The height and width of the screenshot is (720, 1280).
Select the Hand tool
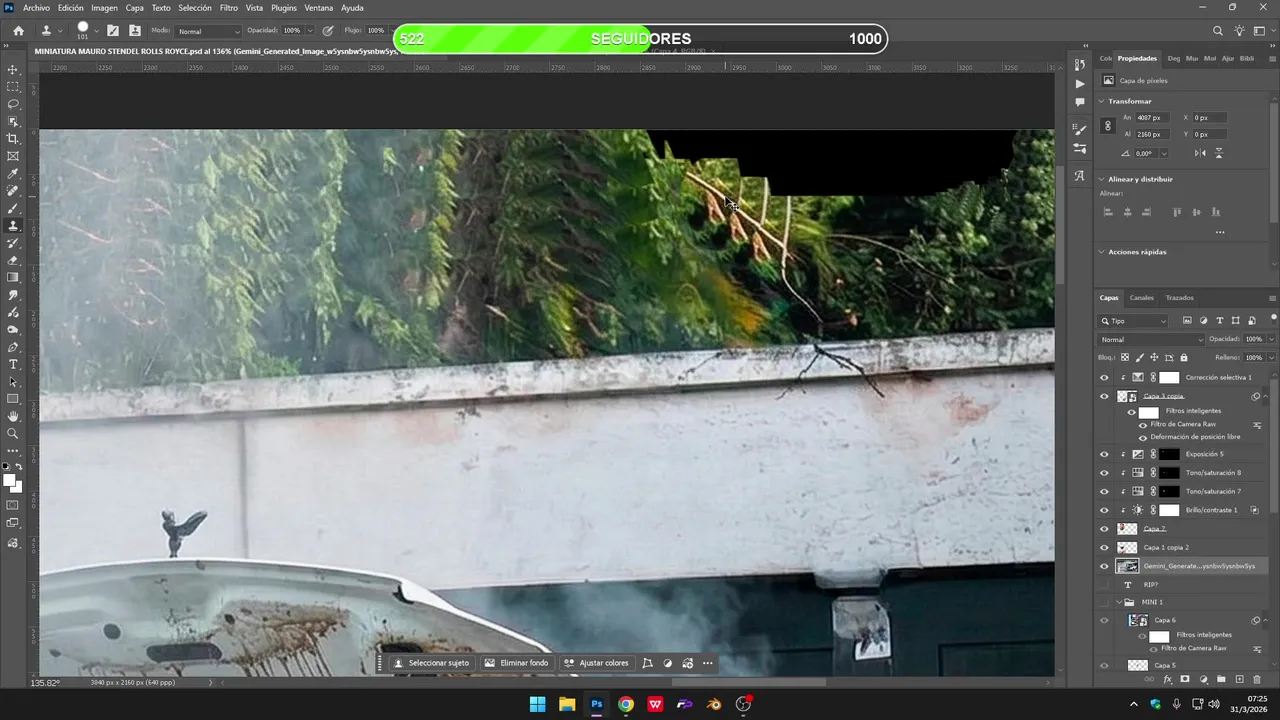coord(13,416)
